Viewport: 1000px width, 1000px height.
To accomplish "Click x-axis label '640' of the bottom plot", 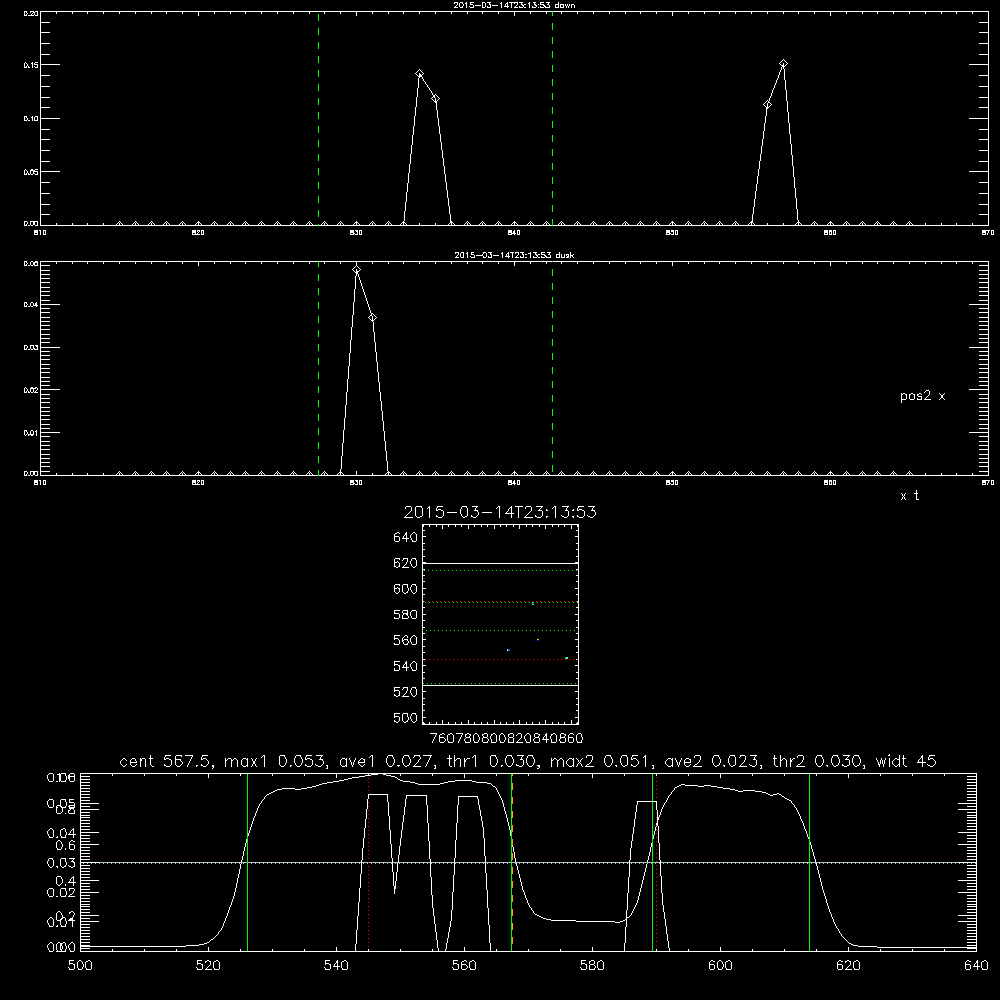I will [976, 966].
